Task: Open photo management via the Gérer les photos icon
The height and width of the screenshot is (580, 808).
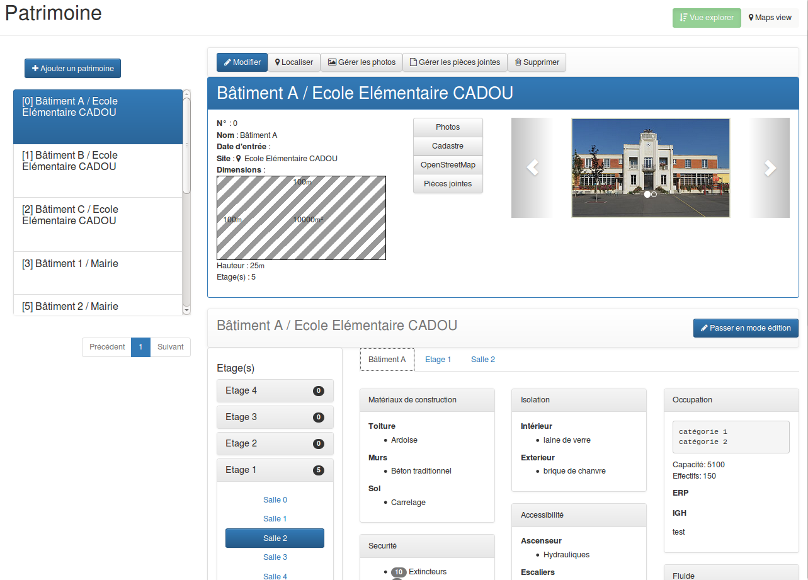Action: point(333,62)
